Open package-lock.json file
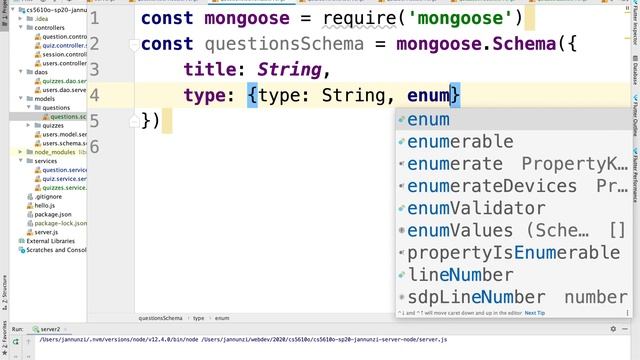This screenshot has width=640, height=360. [x=57, y=223]
